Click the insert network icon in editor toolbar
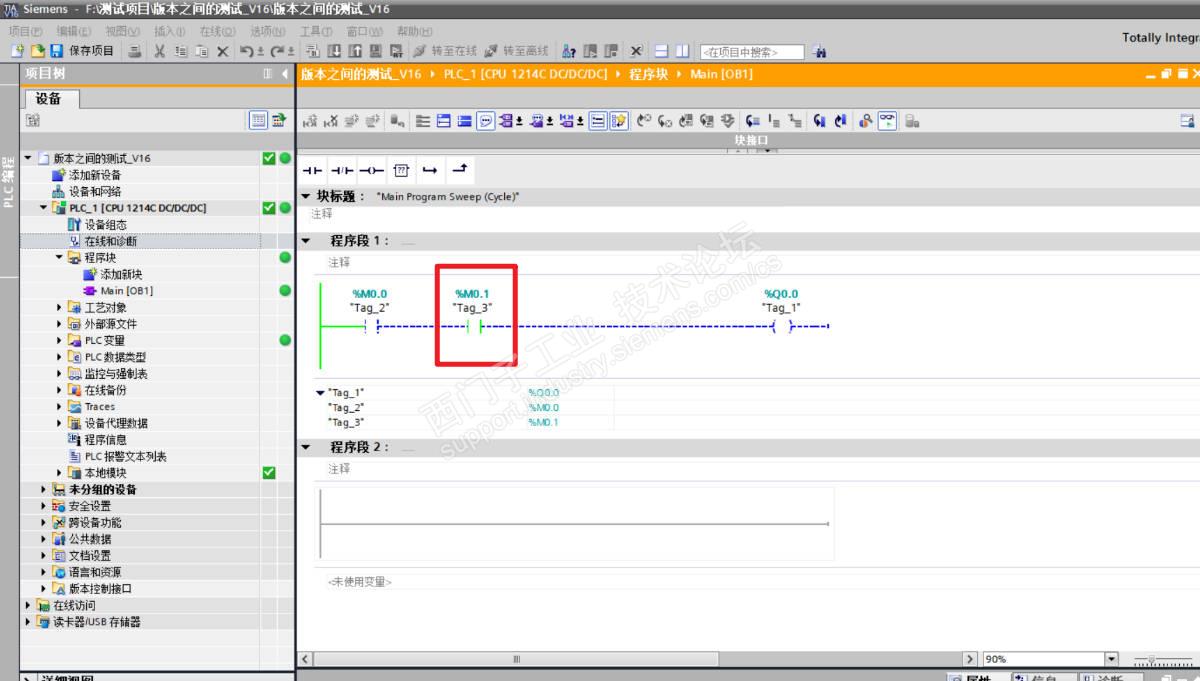1200x681 pixels. (310, 121)
